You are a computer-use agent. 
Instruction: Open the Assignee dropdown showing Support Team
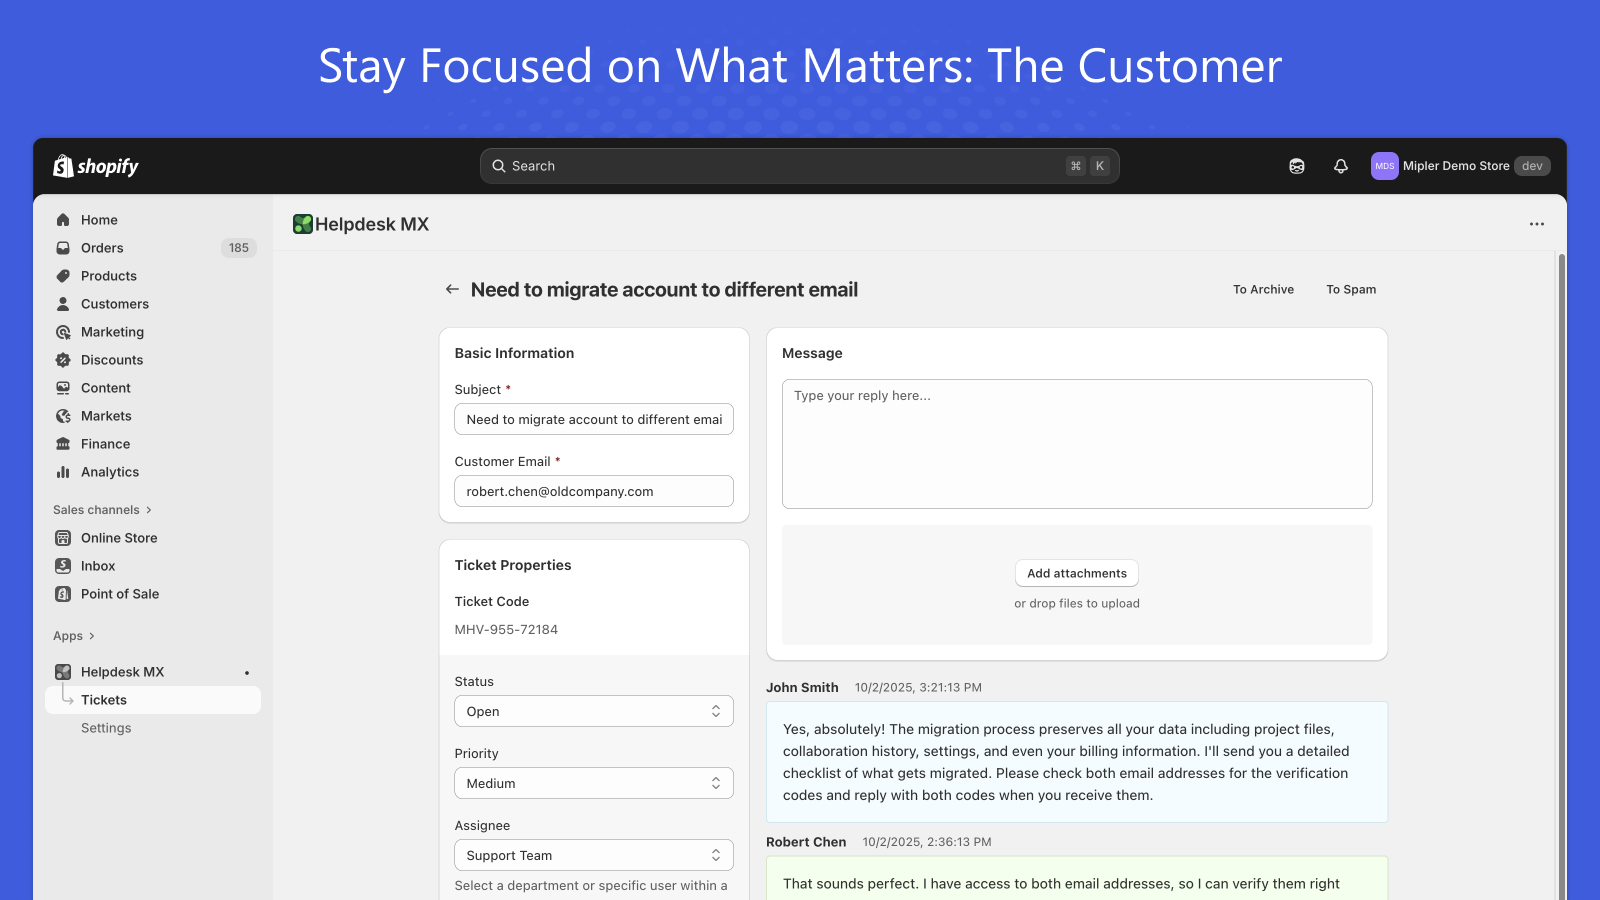[593, 855]
